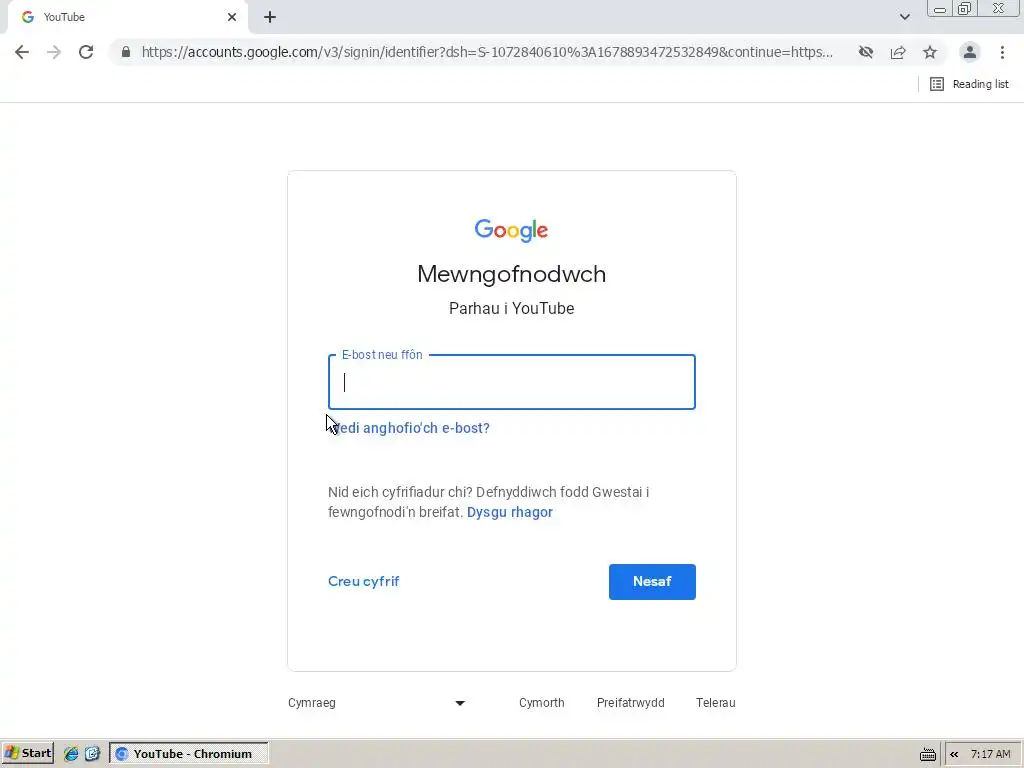The height and width of the screenshot is (768, 1024).
Task: Open site info via the padlock icon
Action: pos(126,52)
